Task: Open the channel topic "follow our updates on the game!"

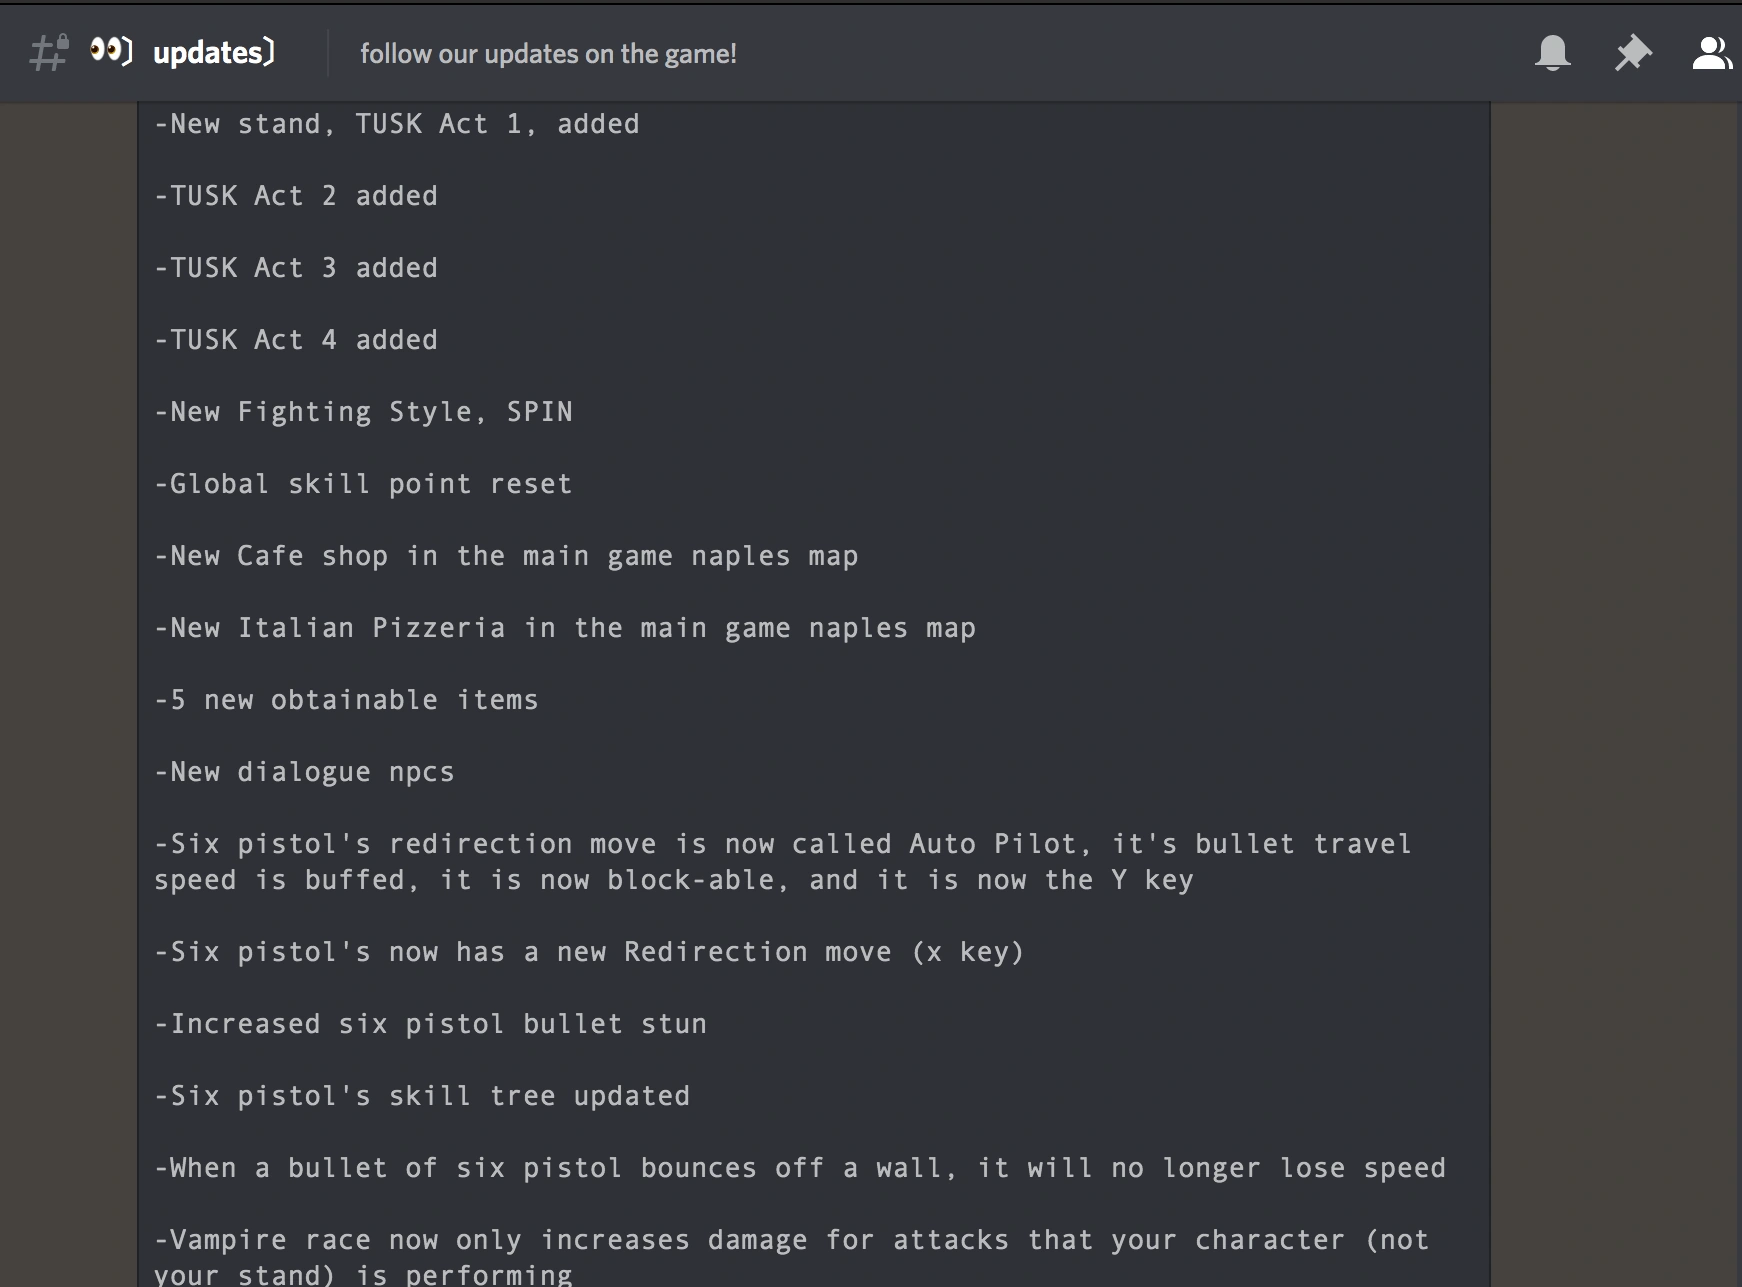Action: coord(548,54)
